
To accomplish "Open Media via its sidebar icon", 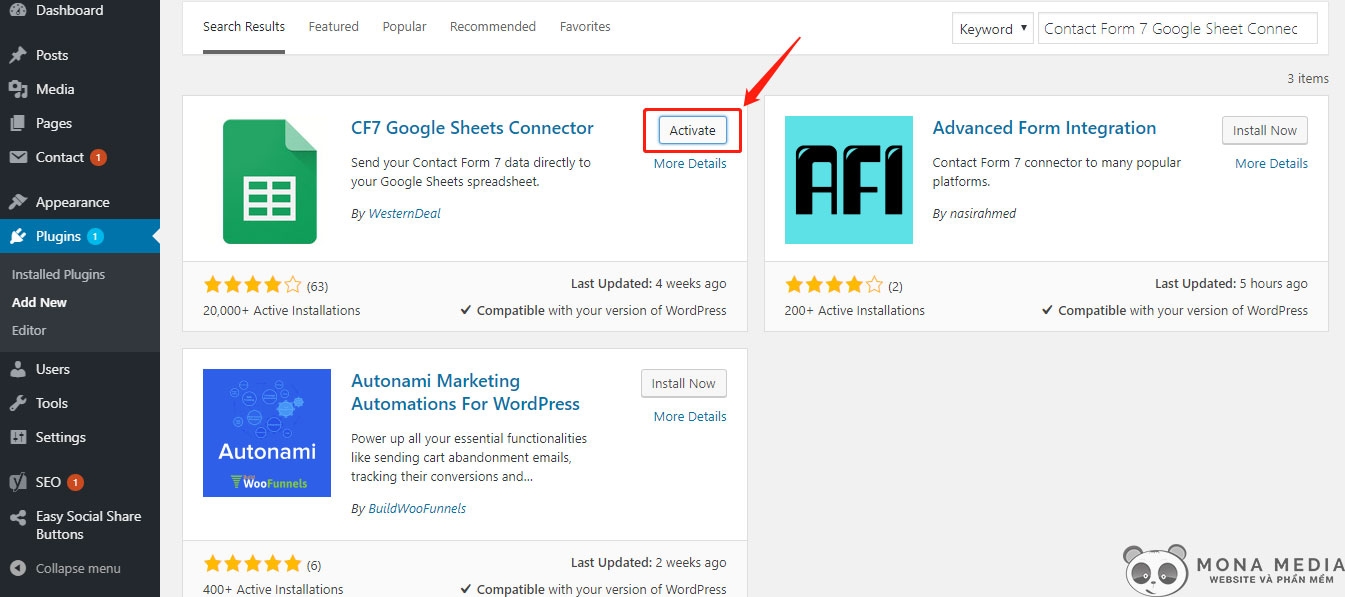I will tap(18, 89).
